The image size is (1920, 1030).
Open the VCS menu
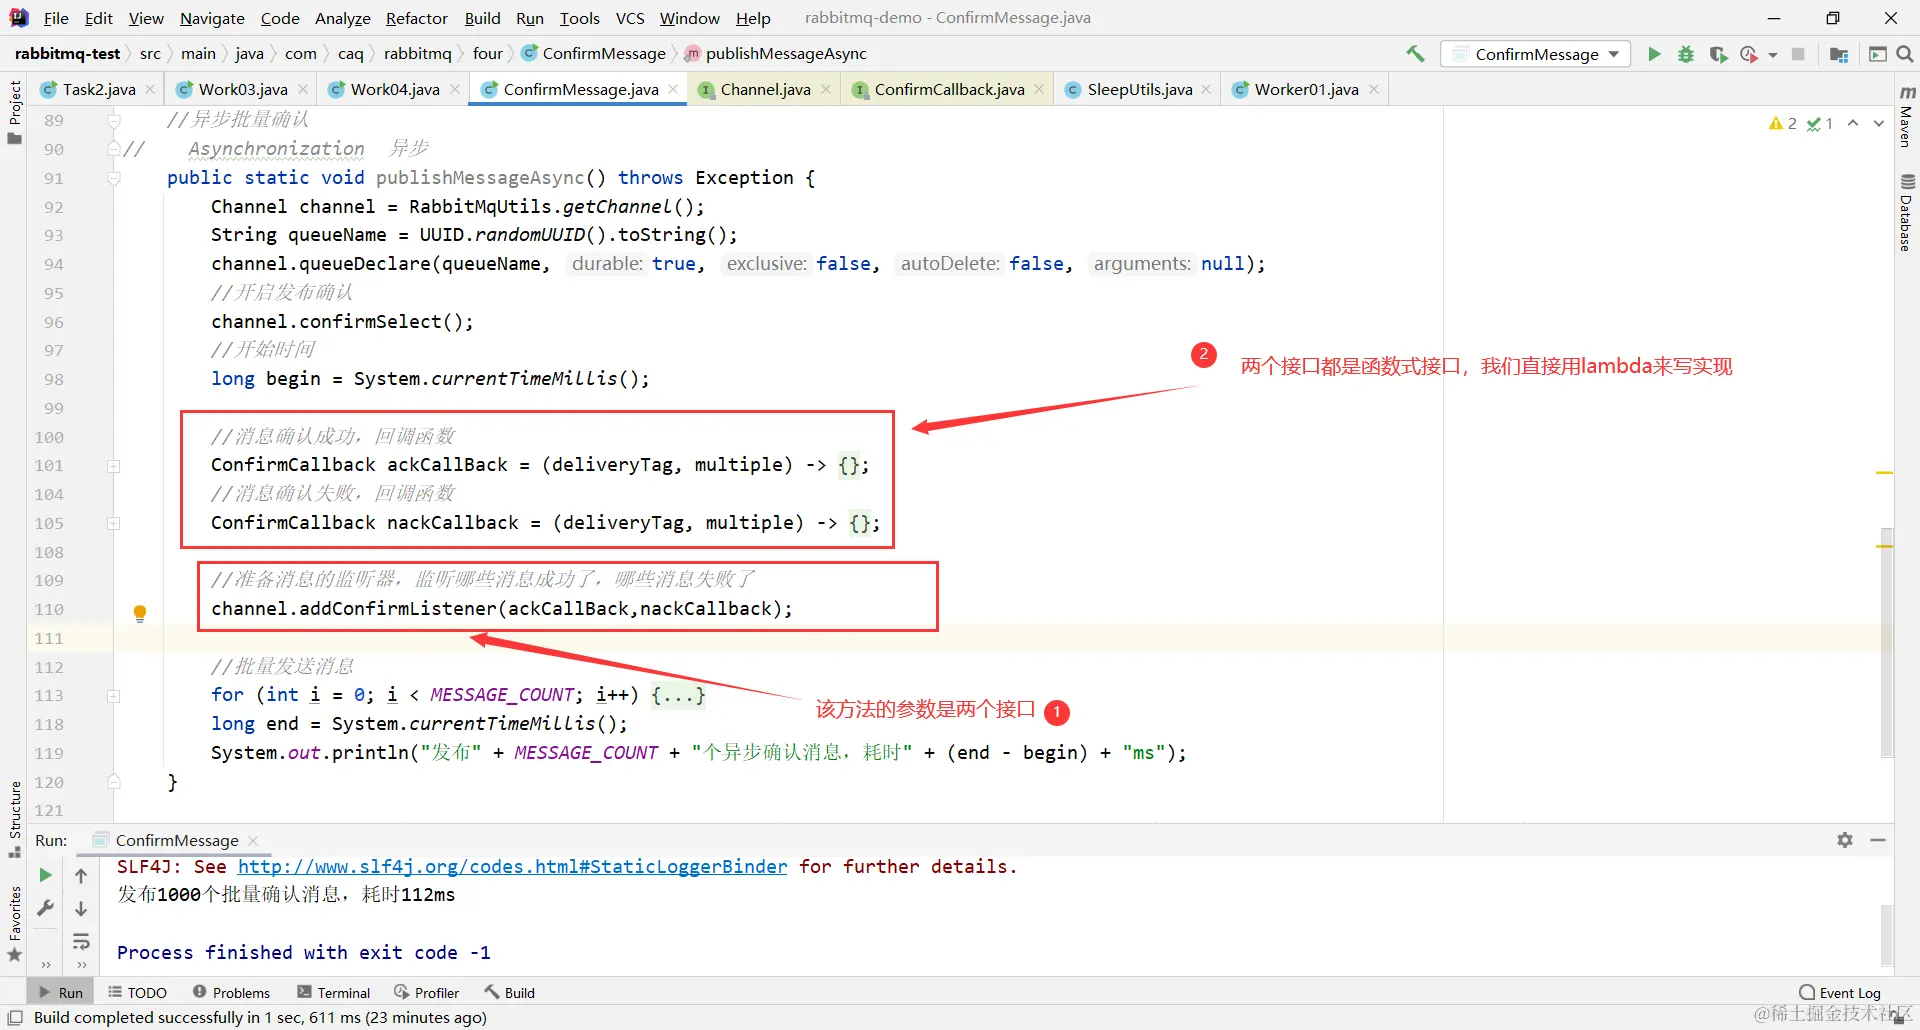[x=630, y=18]
